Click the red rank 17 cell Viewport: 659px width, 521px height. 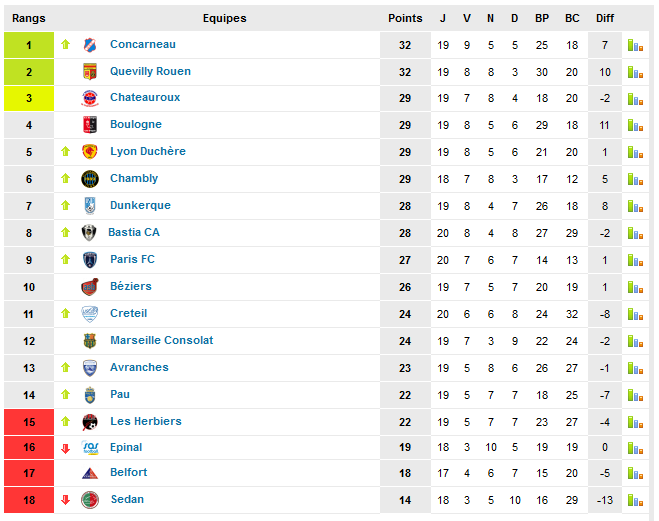click(29, 473)
